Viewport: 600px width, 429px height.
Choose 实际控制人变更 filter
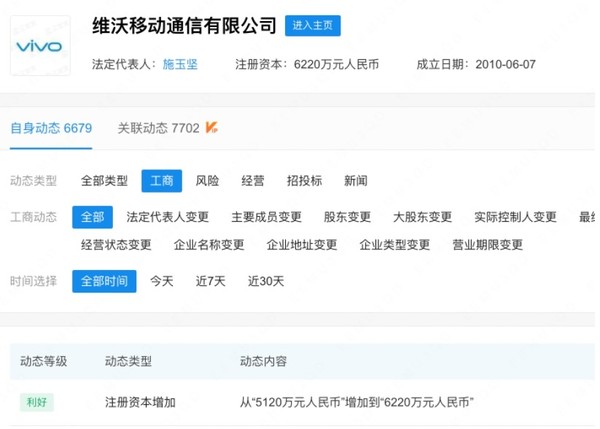click(515, 217)
